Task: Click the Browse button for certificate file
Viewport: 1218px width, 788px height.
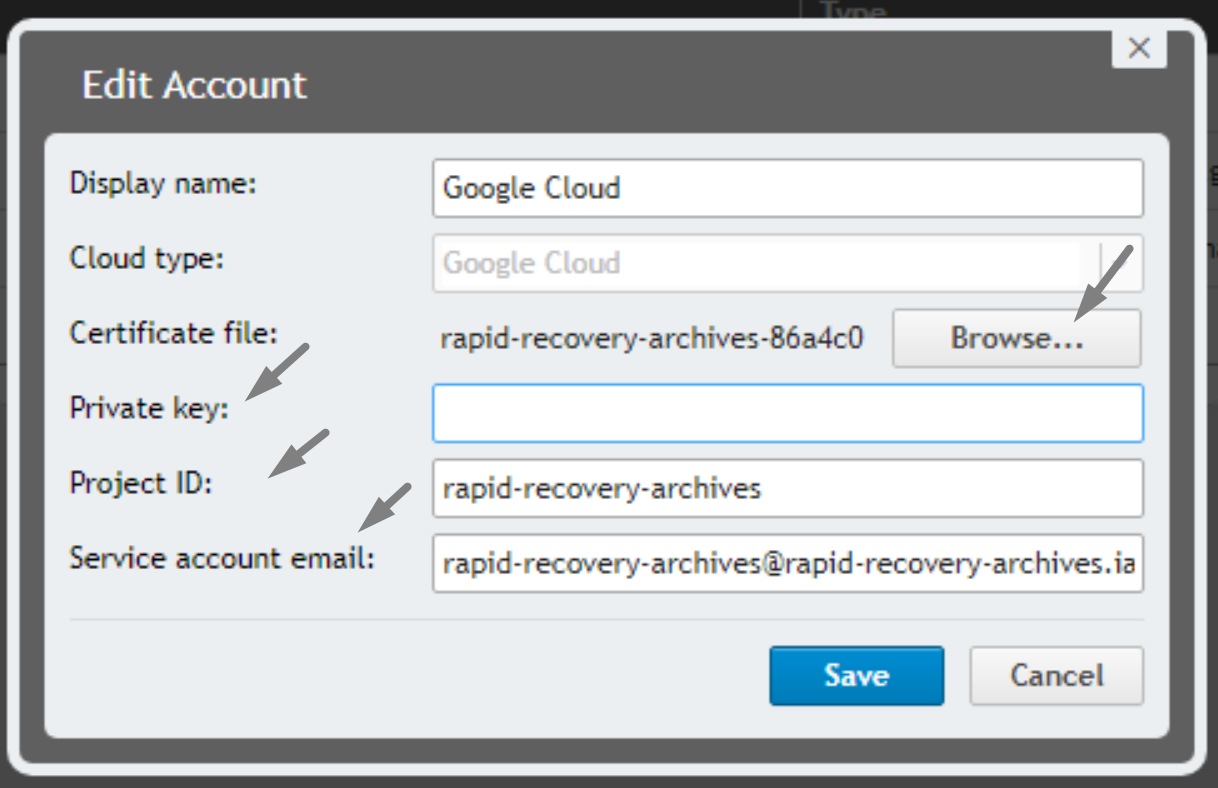Action: point(1016,337)
